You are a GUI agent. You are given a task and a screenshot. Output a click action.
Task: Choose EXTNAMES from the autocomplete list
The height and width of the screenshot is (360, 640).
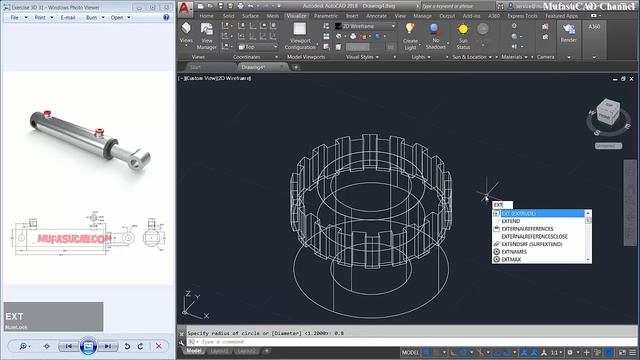(x=539, y=252)
